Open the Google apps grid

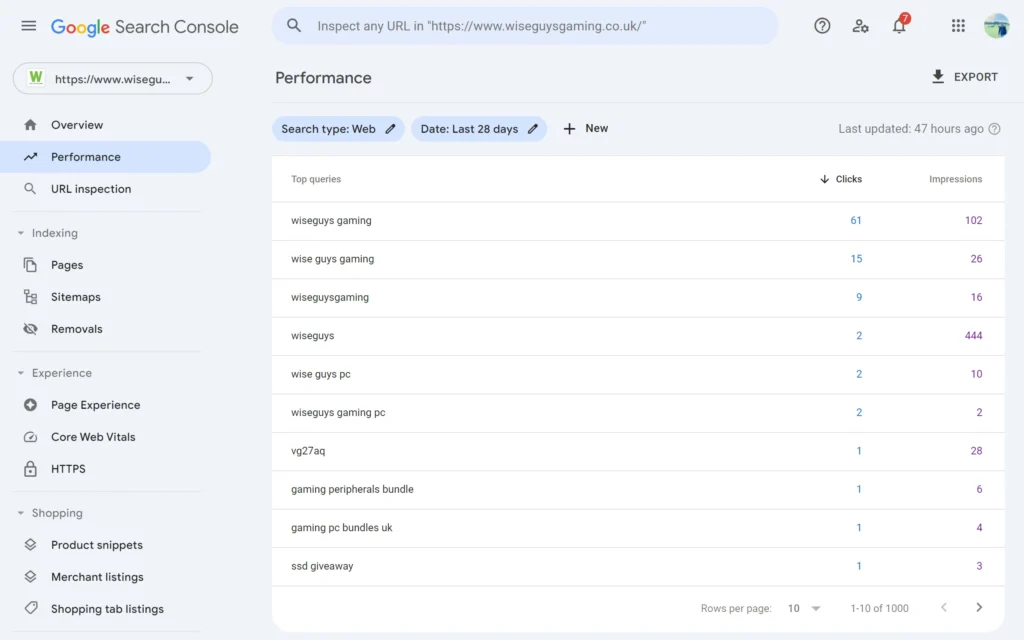(958, 26)
